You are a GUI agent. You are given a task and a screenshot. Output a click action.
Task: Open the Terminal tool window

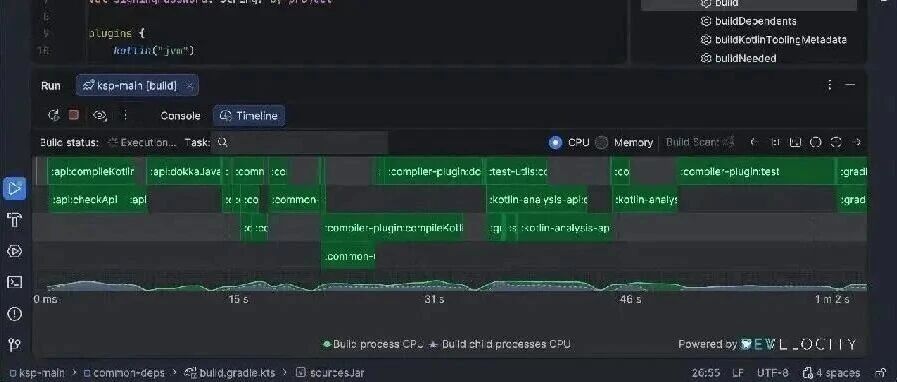pyautogui.click(x=14, y=282)
